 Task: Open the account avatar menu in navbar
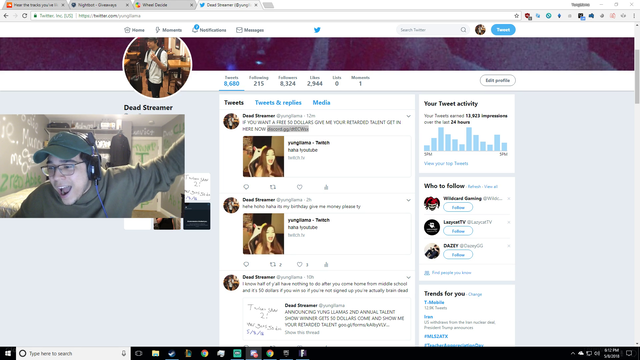pyautogui.click(x=480, y=30)
